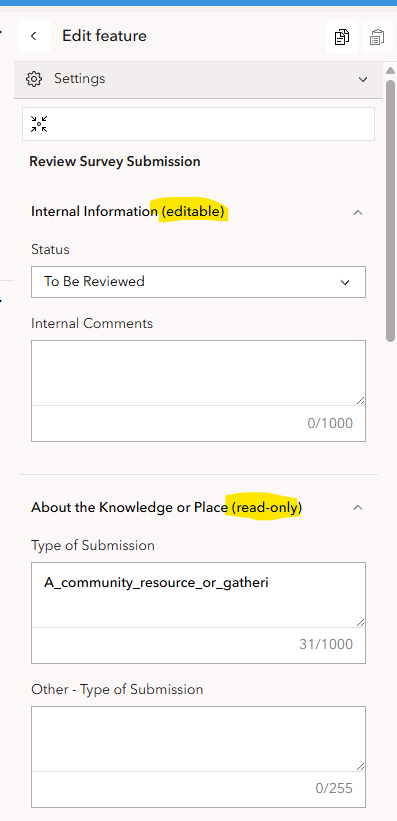The image size is (397, 821).
Task: Click the Edit feature title
Action: [x=104, y=36]
